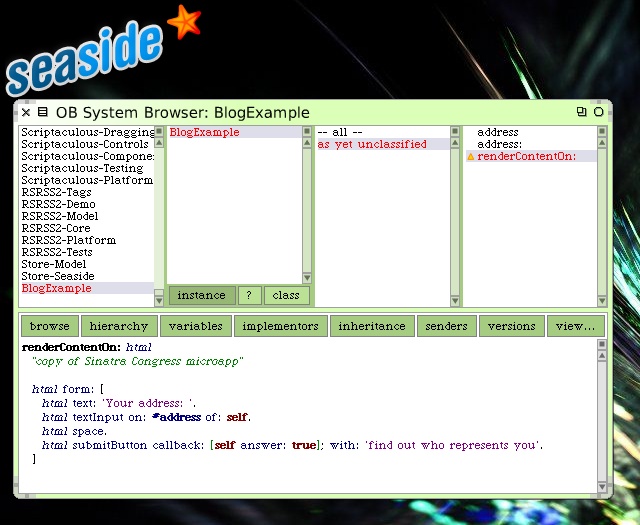Open scrollbar menu box atop class list

point(307,131)
